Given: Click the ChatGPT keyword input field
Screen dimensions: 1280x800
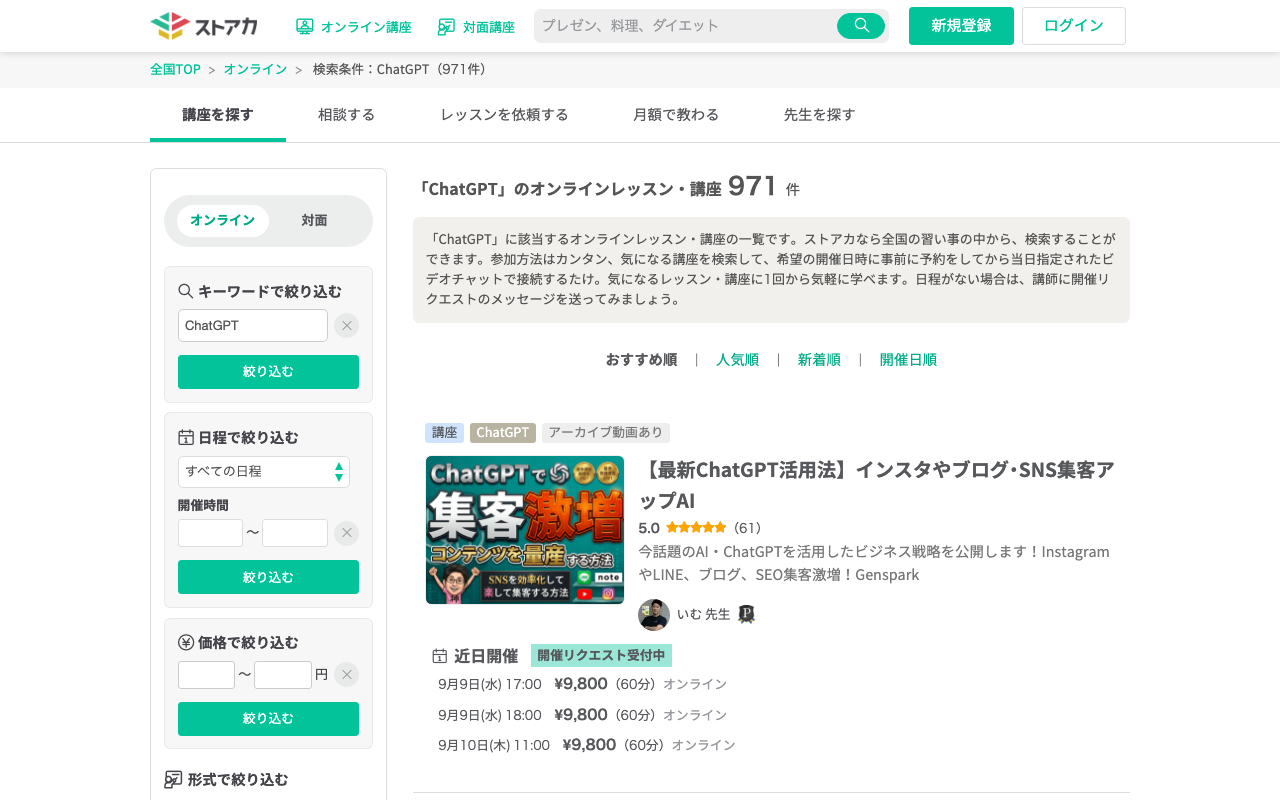Looking at the screenshot, I should [253, 325].
